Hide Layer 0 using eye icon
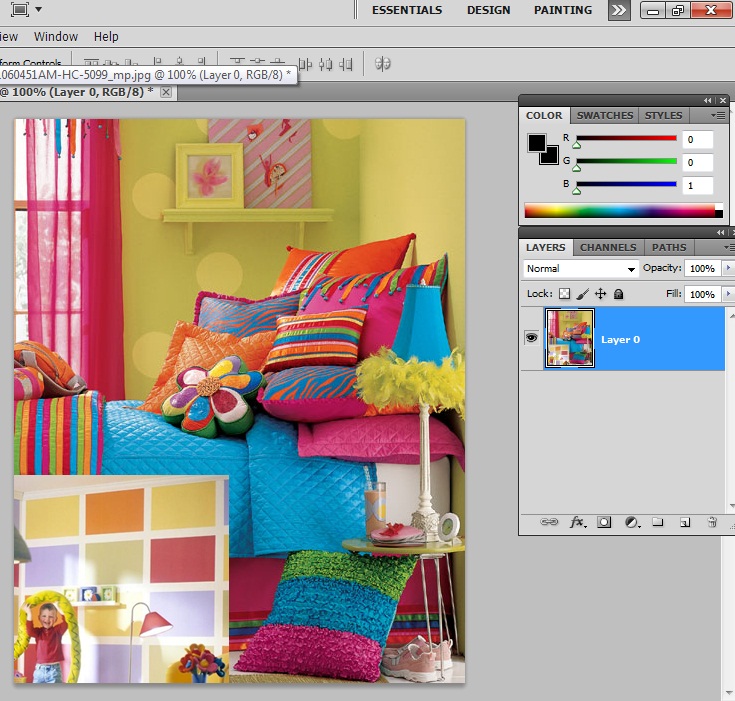The image size is (735, 701). pyautogui.click(x=531, y=339)
